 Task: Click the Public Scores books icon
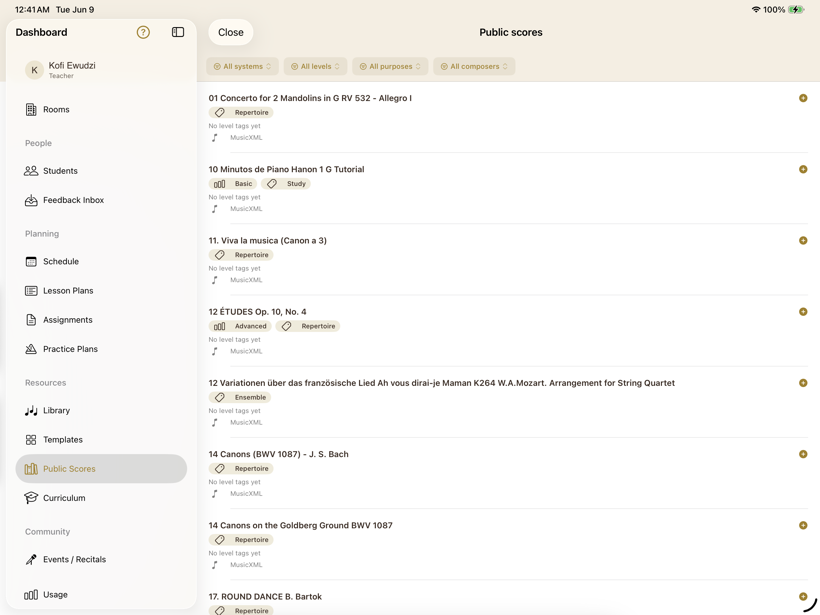[x=31, y=469]
